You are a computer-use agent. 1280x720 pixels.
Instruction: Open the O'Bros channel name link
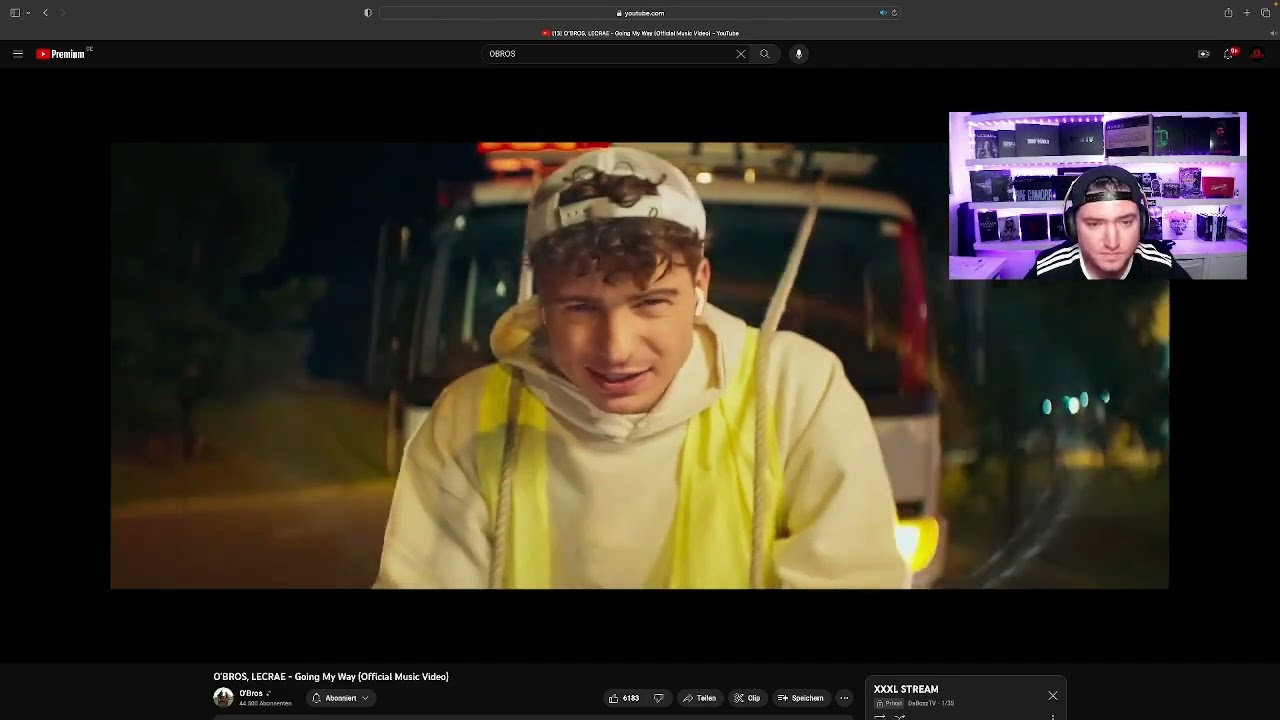(x=251, y=693)
